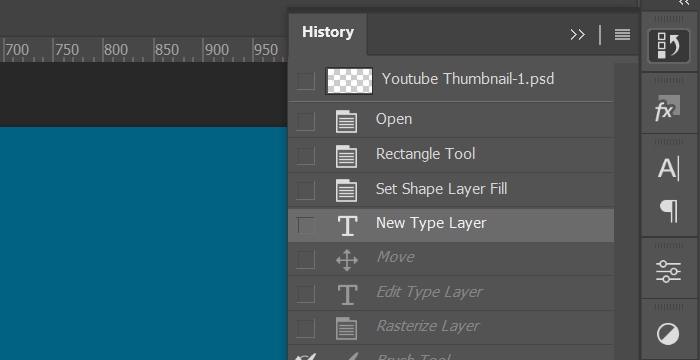700x360 pixels.
Task: Click the Move state arrows icon
Action: [347, 260]
